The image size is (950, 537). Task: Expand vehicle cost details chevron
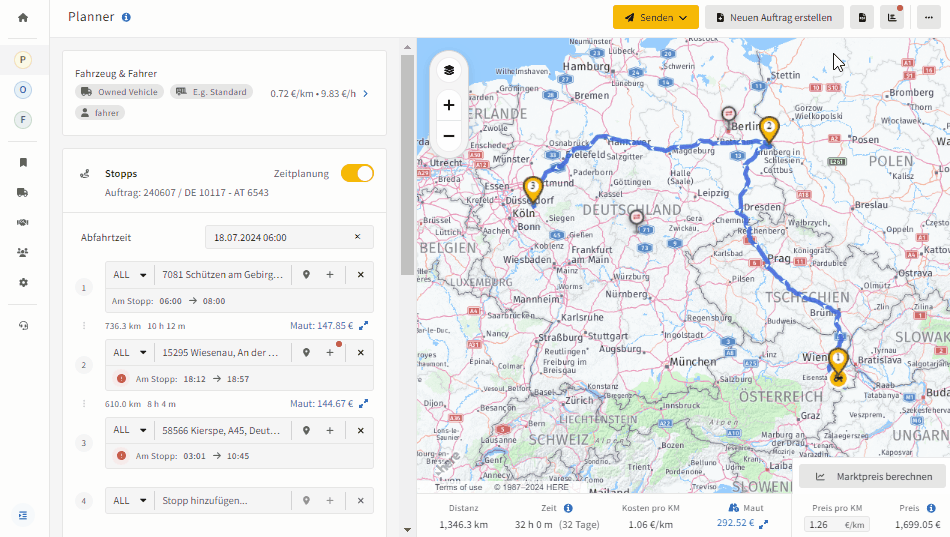365,93
